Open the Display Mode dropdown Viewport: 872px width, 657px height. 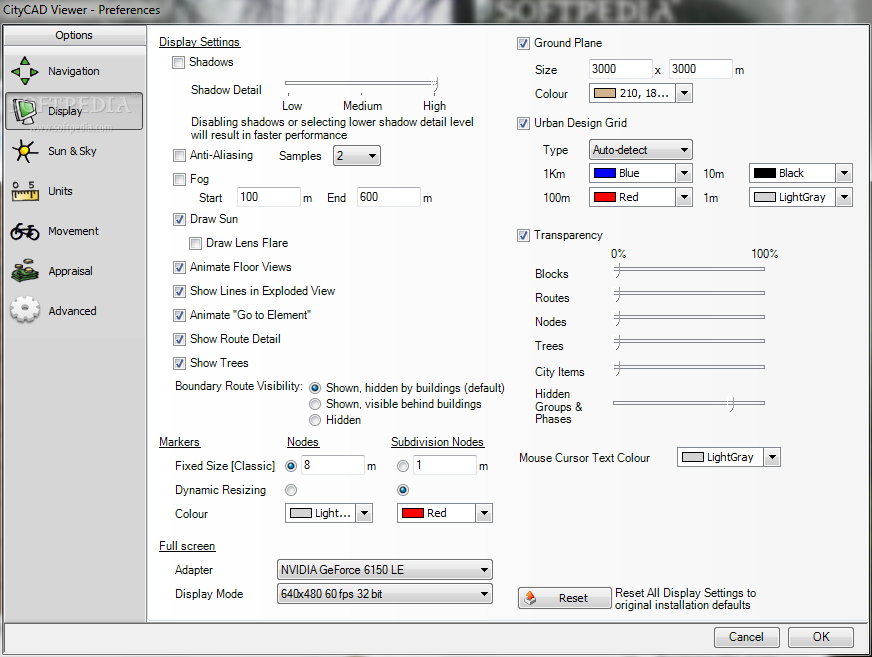click(385, 594)
